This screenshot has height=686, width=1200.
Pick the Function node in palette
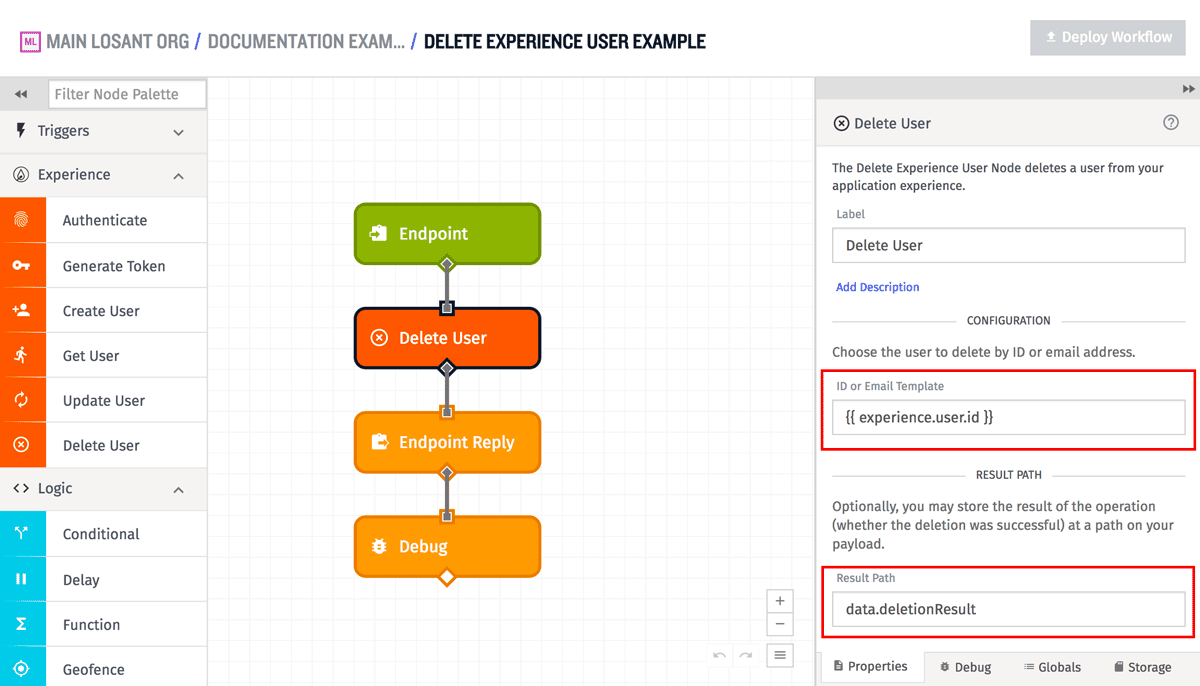103,624
